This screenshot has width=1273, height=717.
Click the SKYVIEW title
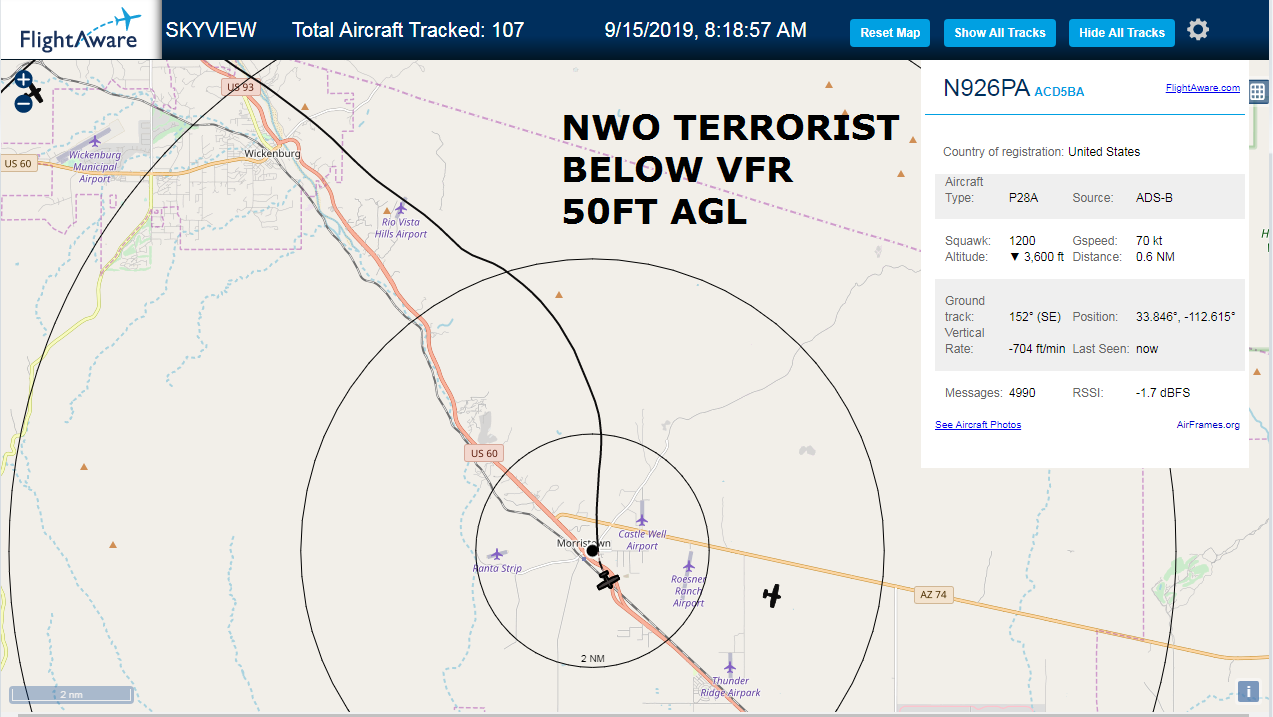pos(211,30)
